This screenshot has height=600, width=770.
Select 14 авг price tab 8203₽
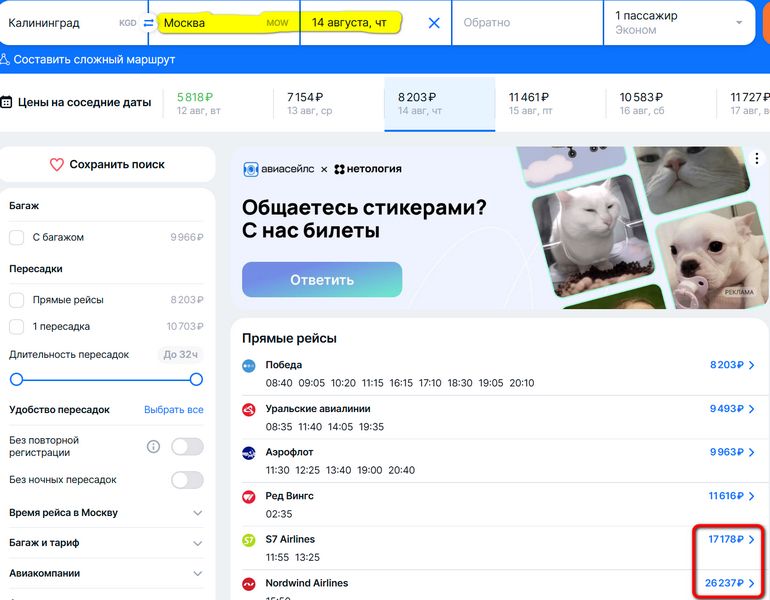pyautogui.click(x=440, y=104)
